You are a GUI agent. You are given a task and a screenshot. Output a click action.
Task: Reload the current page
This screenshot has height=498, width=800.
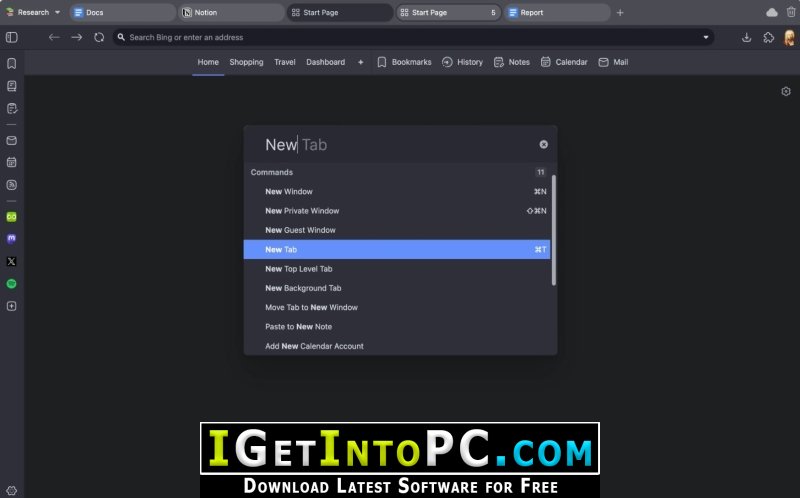pyautogui.click(x=99, y=37)
